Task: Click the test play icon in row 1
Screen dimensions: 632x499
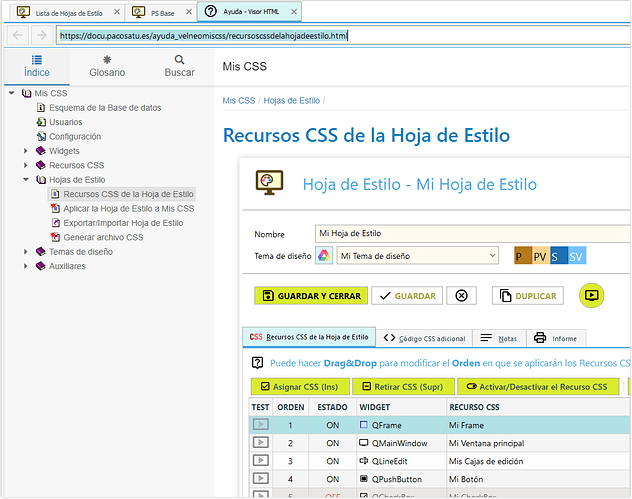Action: pyautogui.click(x=260, y=425)
